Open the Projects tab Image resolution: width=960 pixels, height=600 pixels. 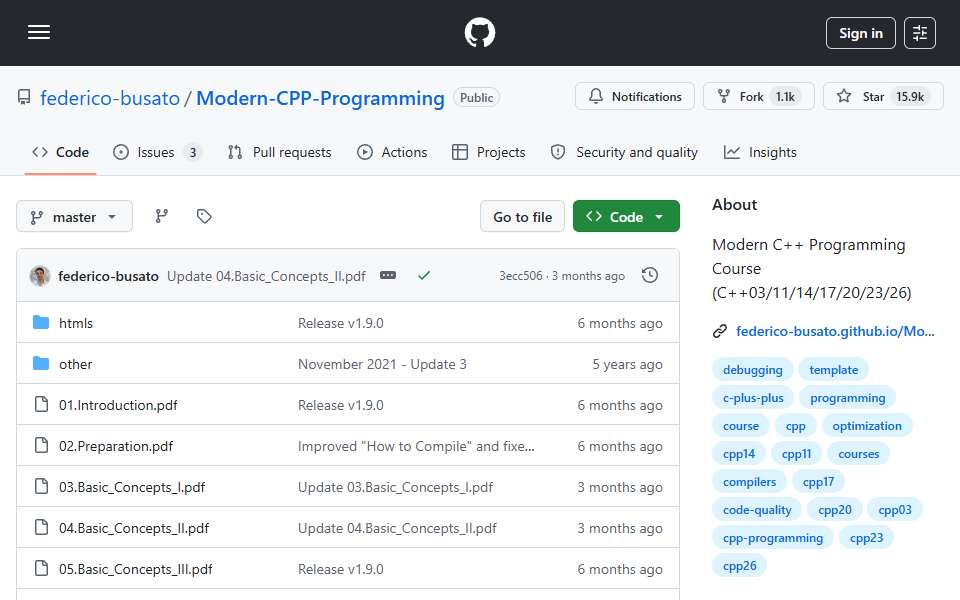click(x=489, y=152)
